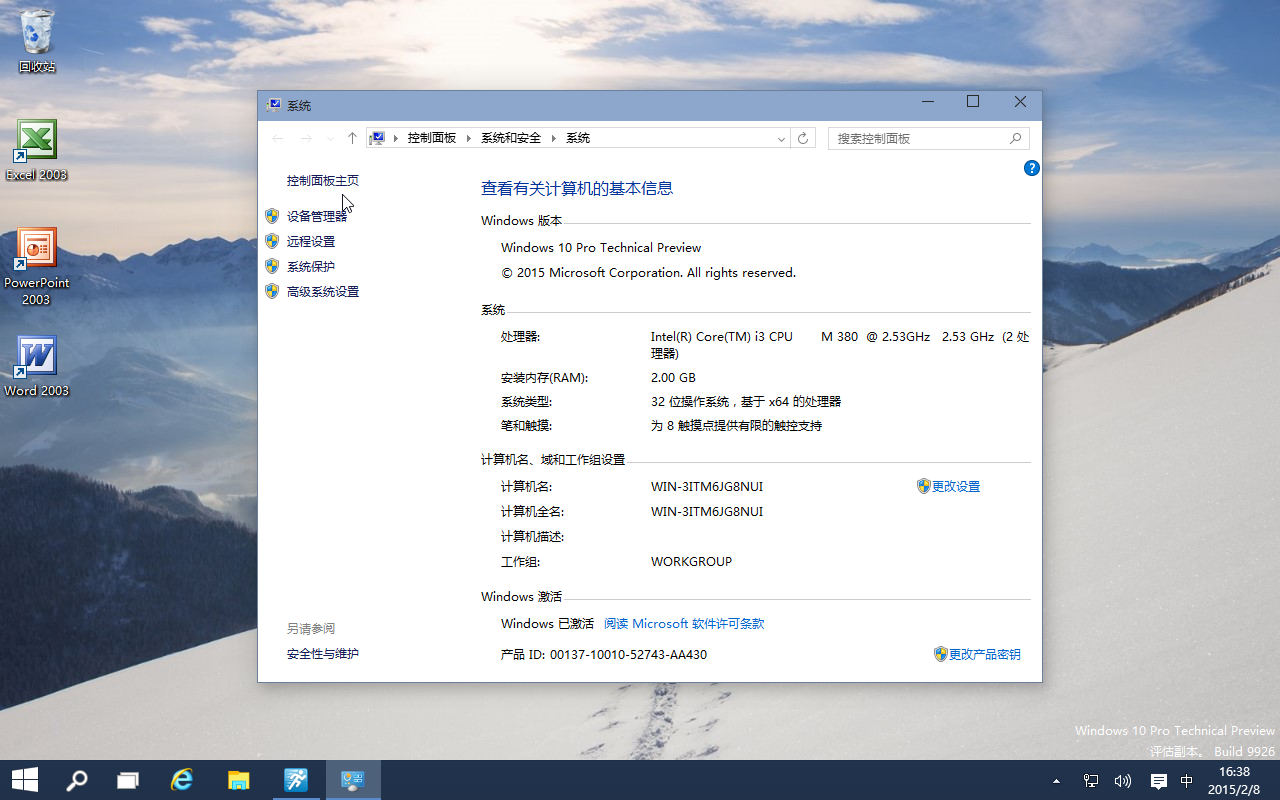Go up one level with up arrow
Viewport: 1280px width, 800px height.
[x=352, y=138]
